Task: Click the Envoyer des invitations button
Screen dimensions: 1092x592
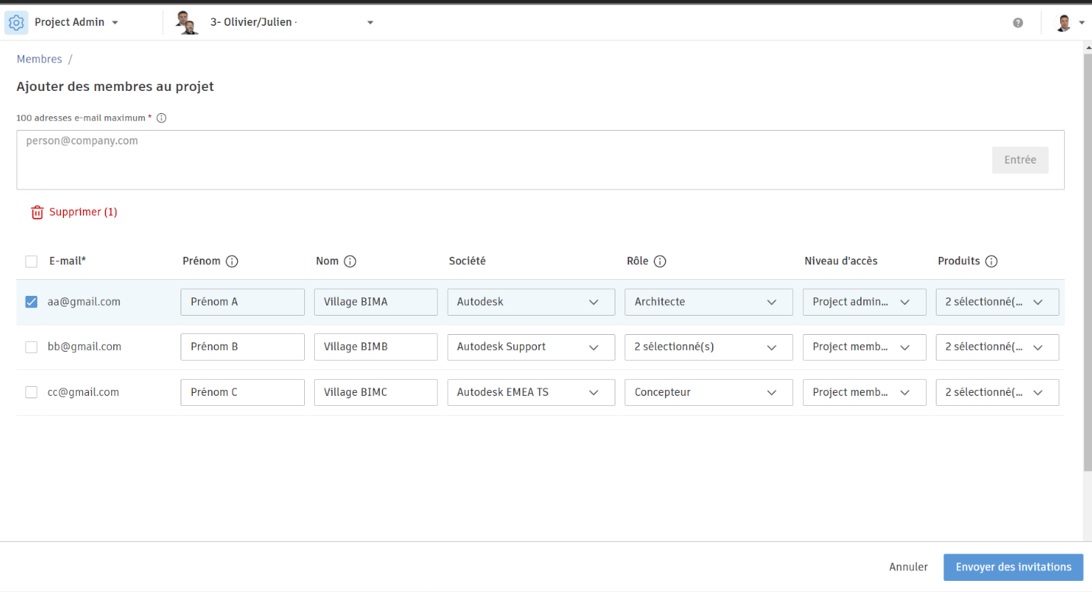Action: pos(1012,566)
